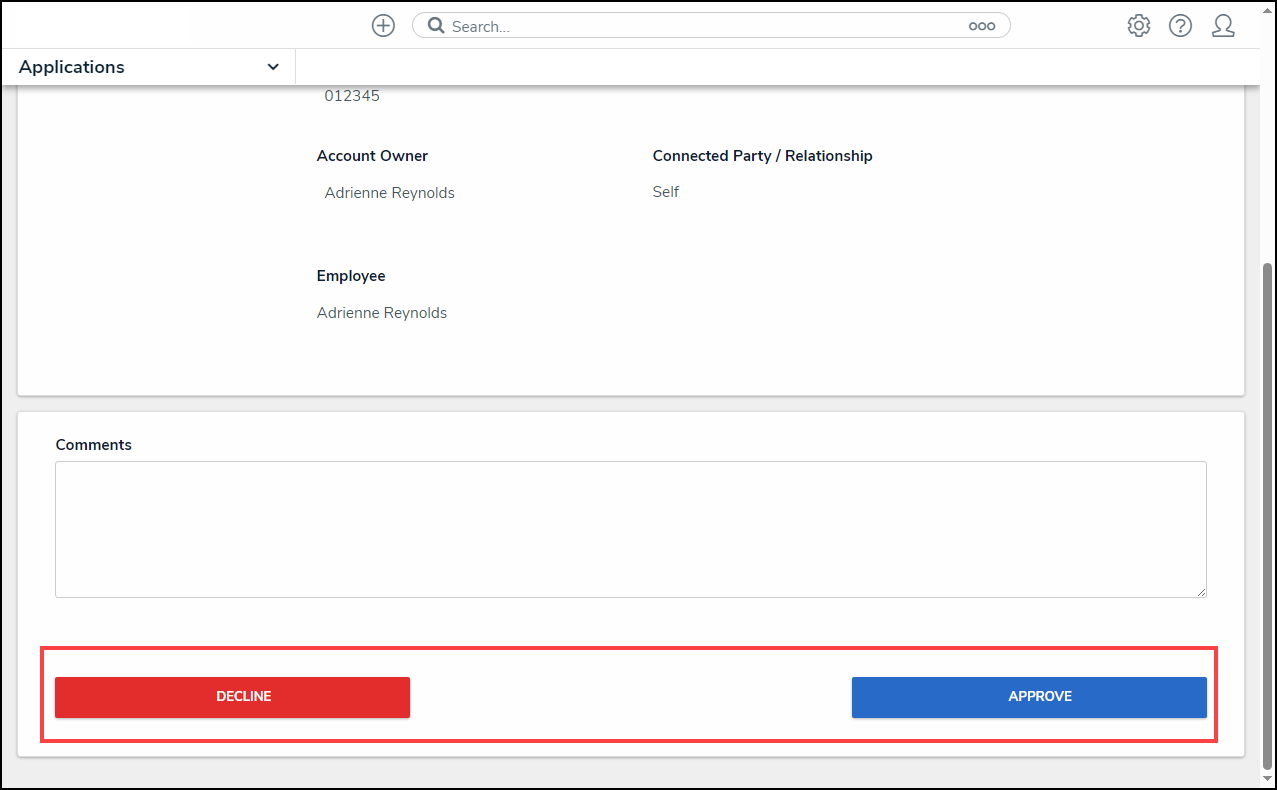Click inside the Search text field
Image resolution: width=1277 pixels, height=790 pixels.
[700, 26]
